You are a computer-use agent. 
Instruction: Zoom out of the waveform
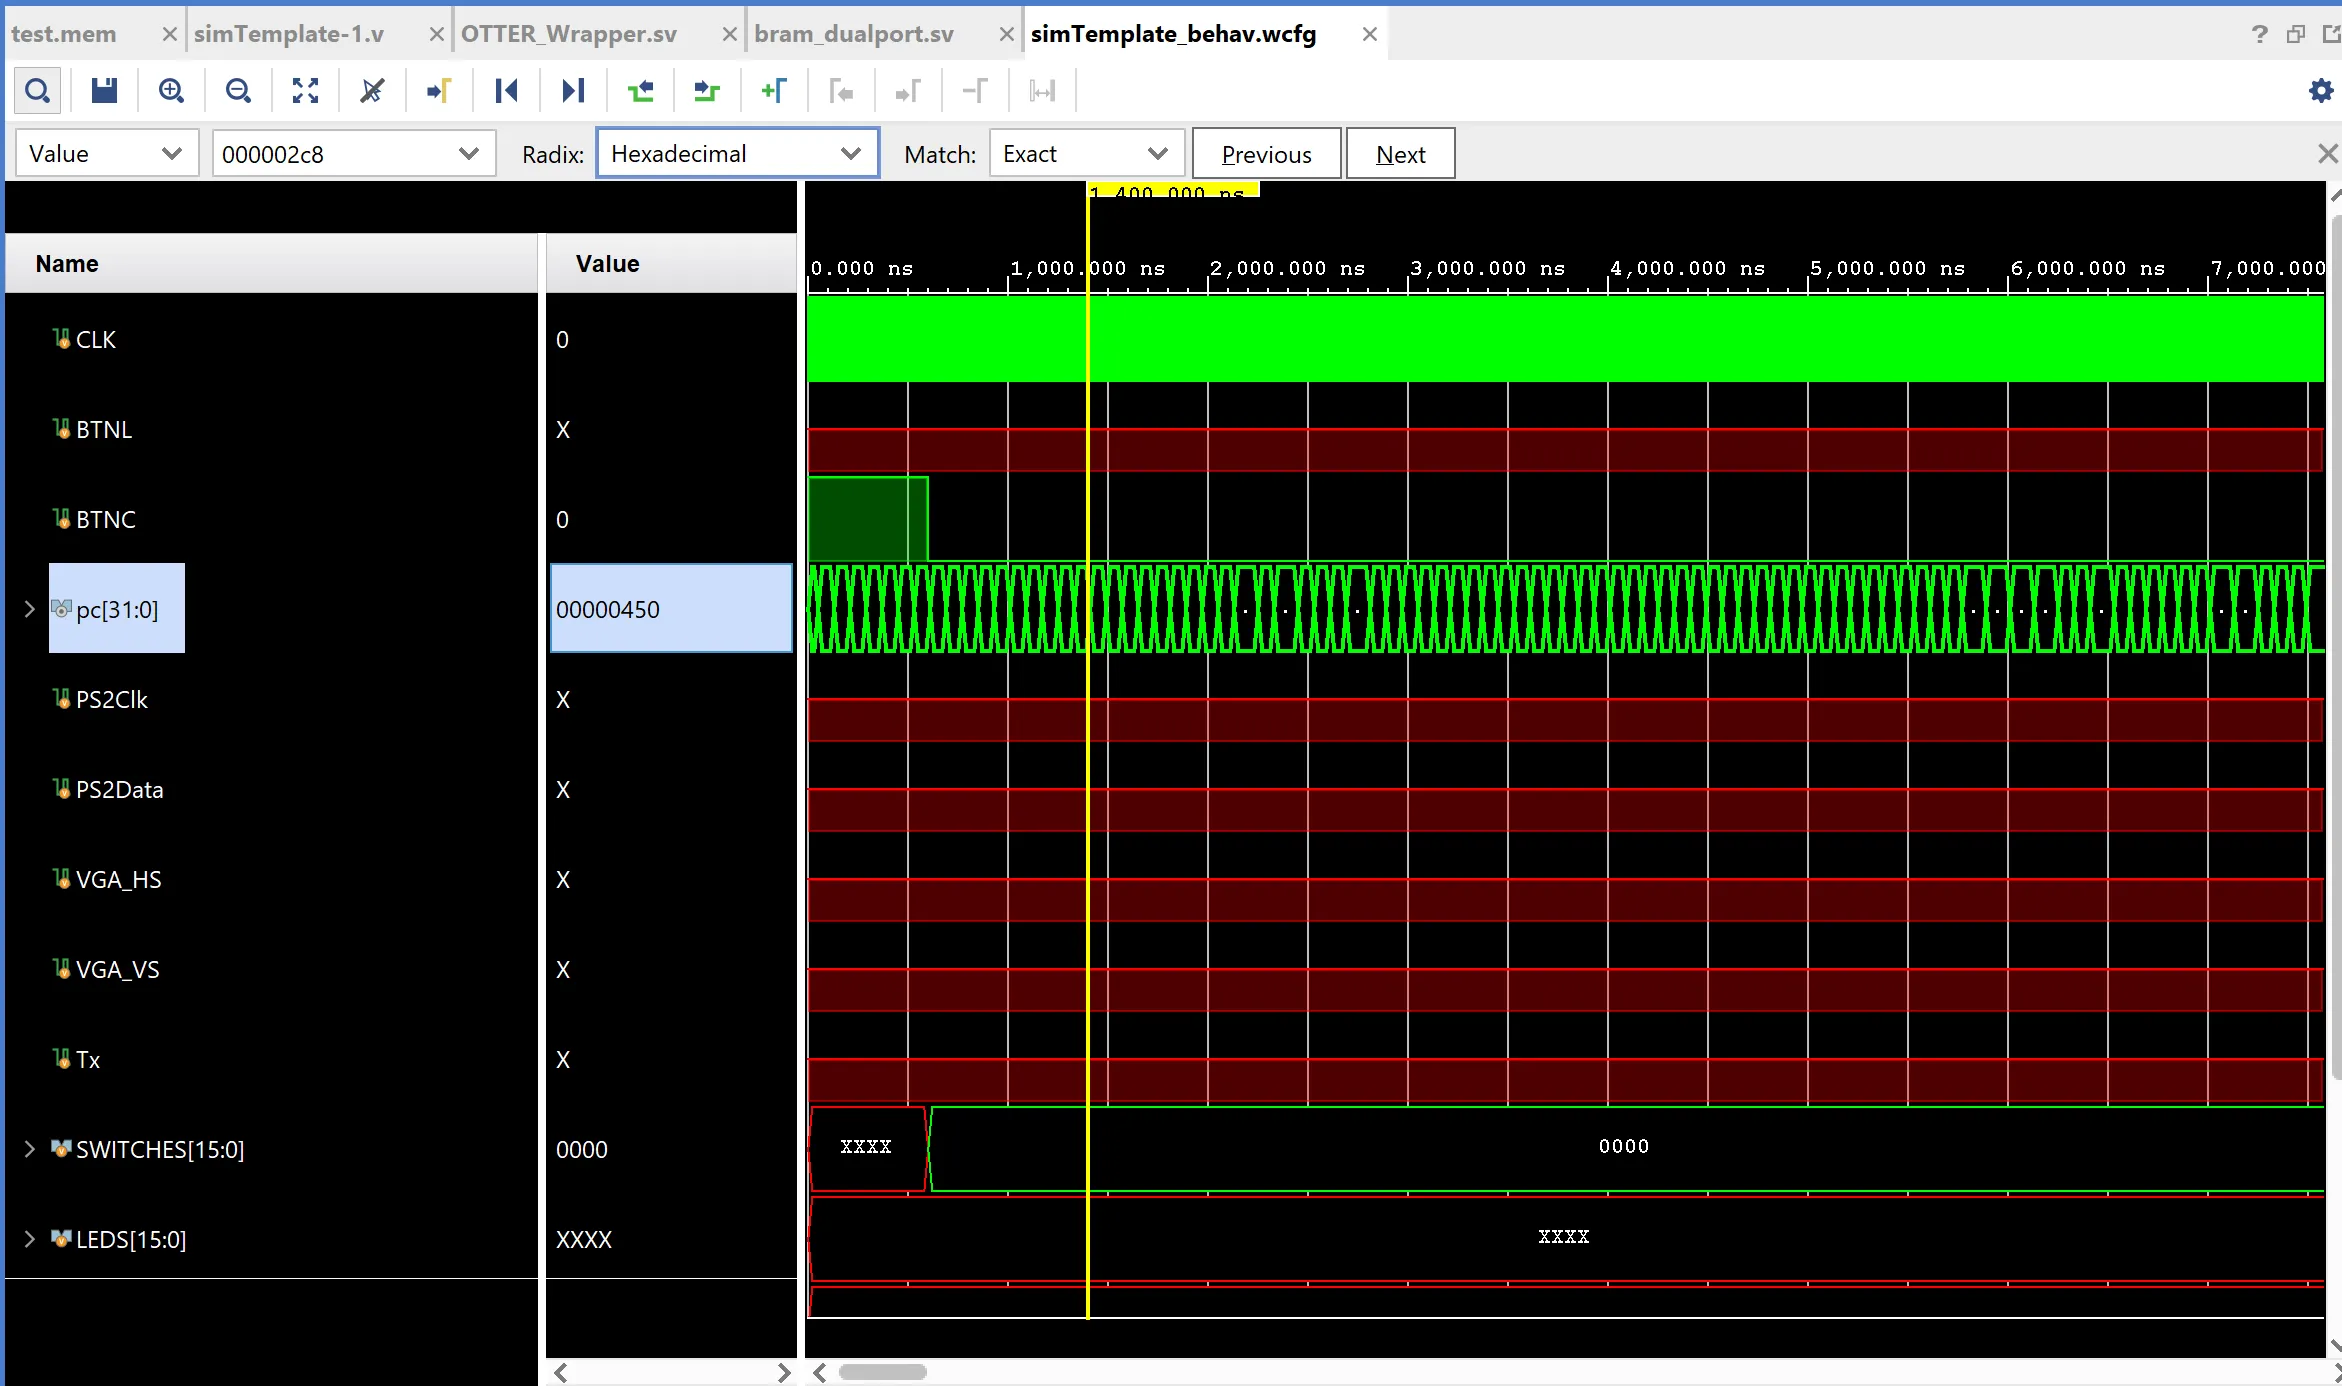[238, 91]
